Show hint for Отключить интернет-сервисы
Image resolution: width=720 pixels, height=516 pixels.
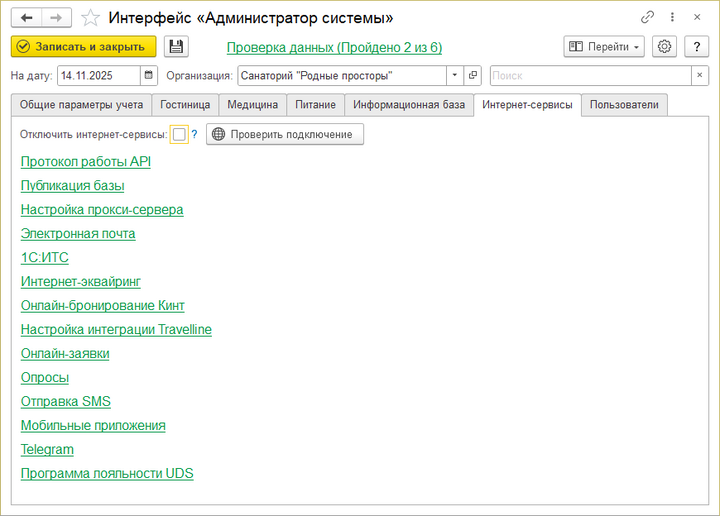(x=194, y=135)
